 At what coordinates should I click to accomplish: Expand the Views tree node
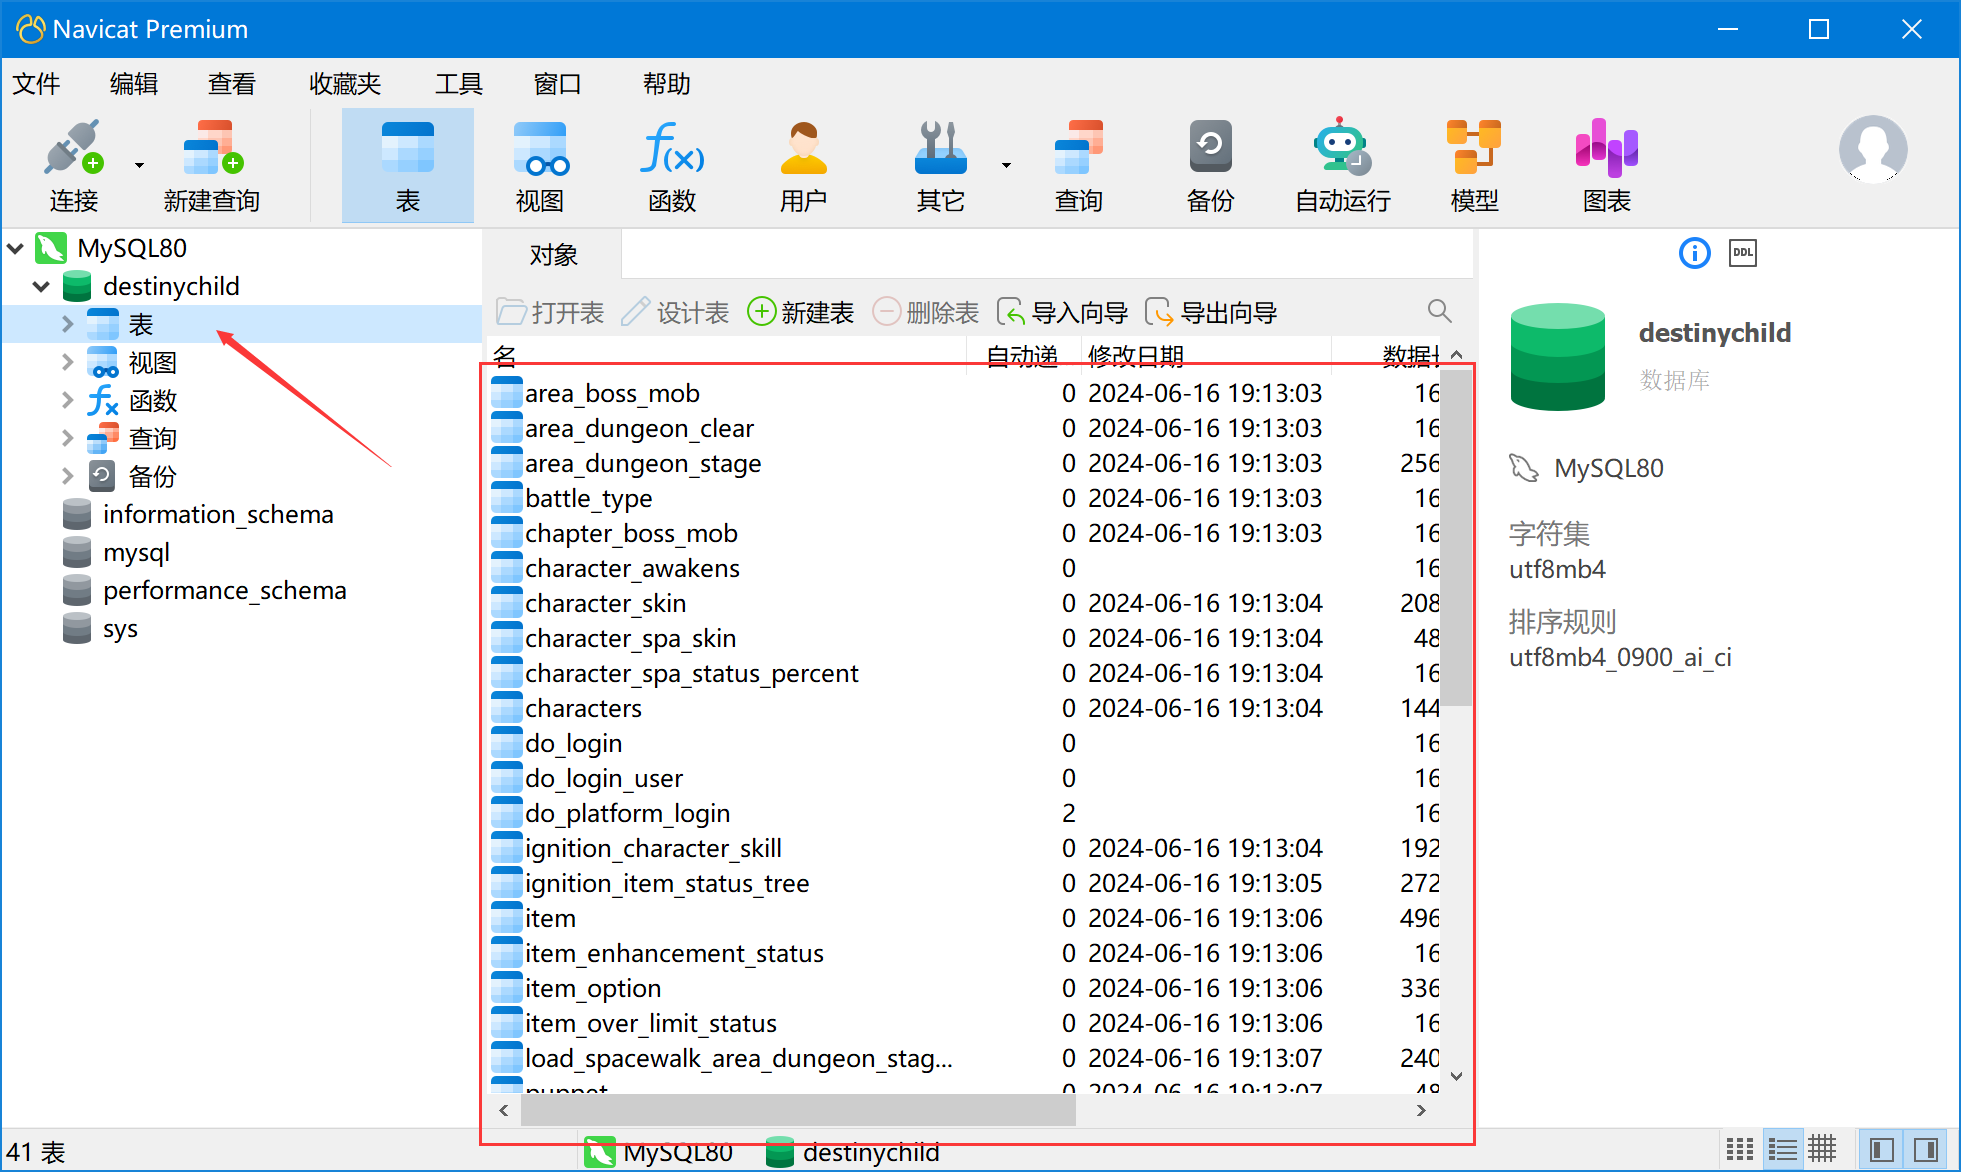pos(67,362)
